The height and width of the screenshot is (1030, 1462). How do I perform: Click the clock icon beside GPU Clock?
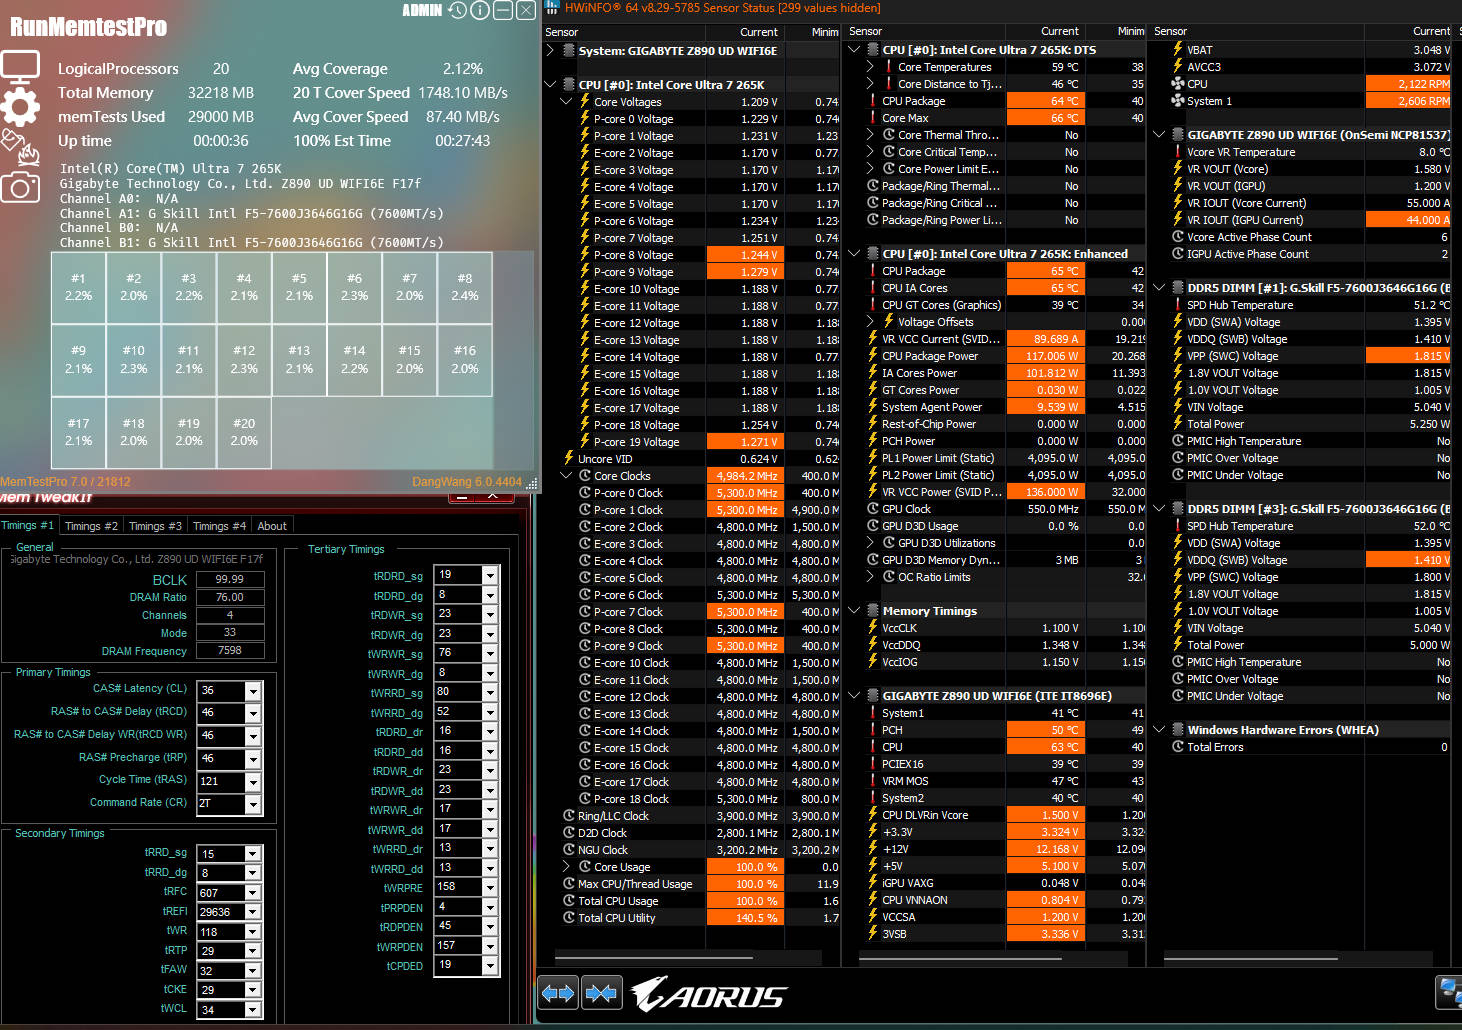[873, 509]
